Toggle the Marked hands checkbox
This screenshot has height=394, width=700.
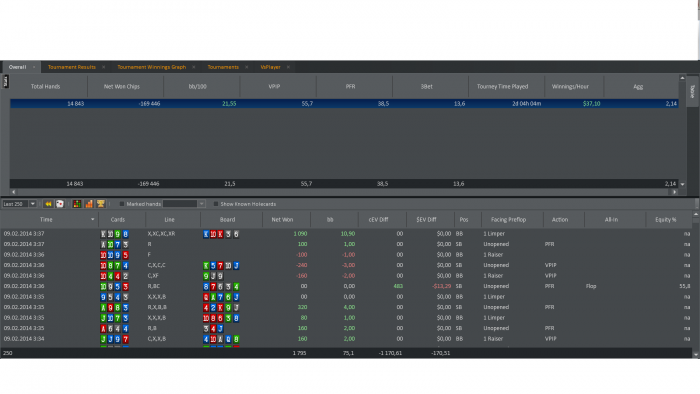pos(121,204)
